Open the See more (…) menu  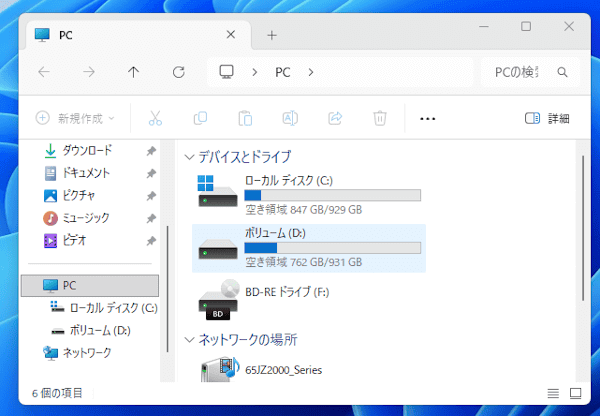coord(427,119)
